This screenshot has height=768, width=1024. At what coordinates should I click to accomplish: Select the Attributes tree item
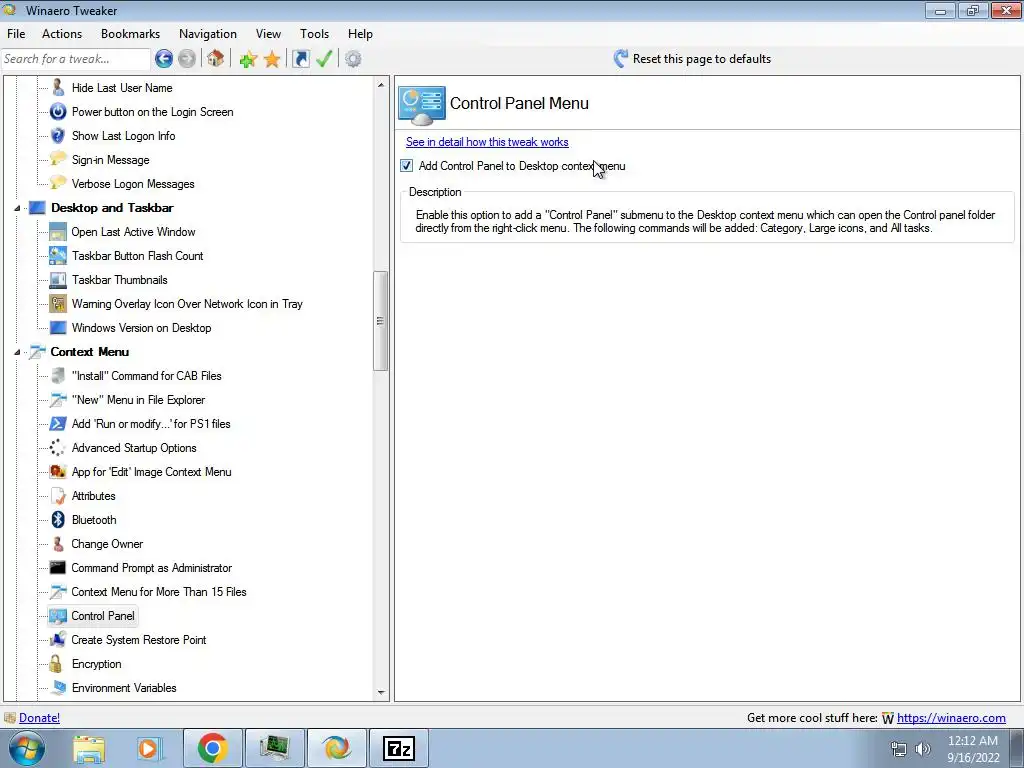pos(93,496)
